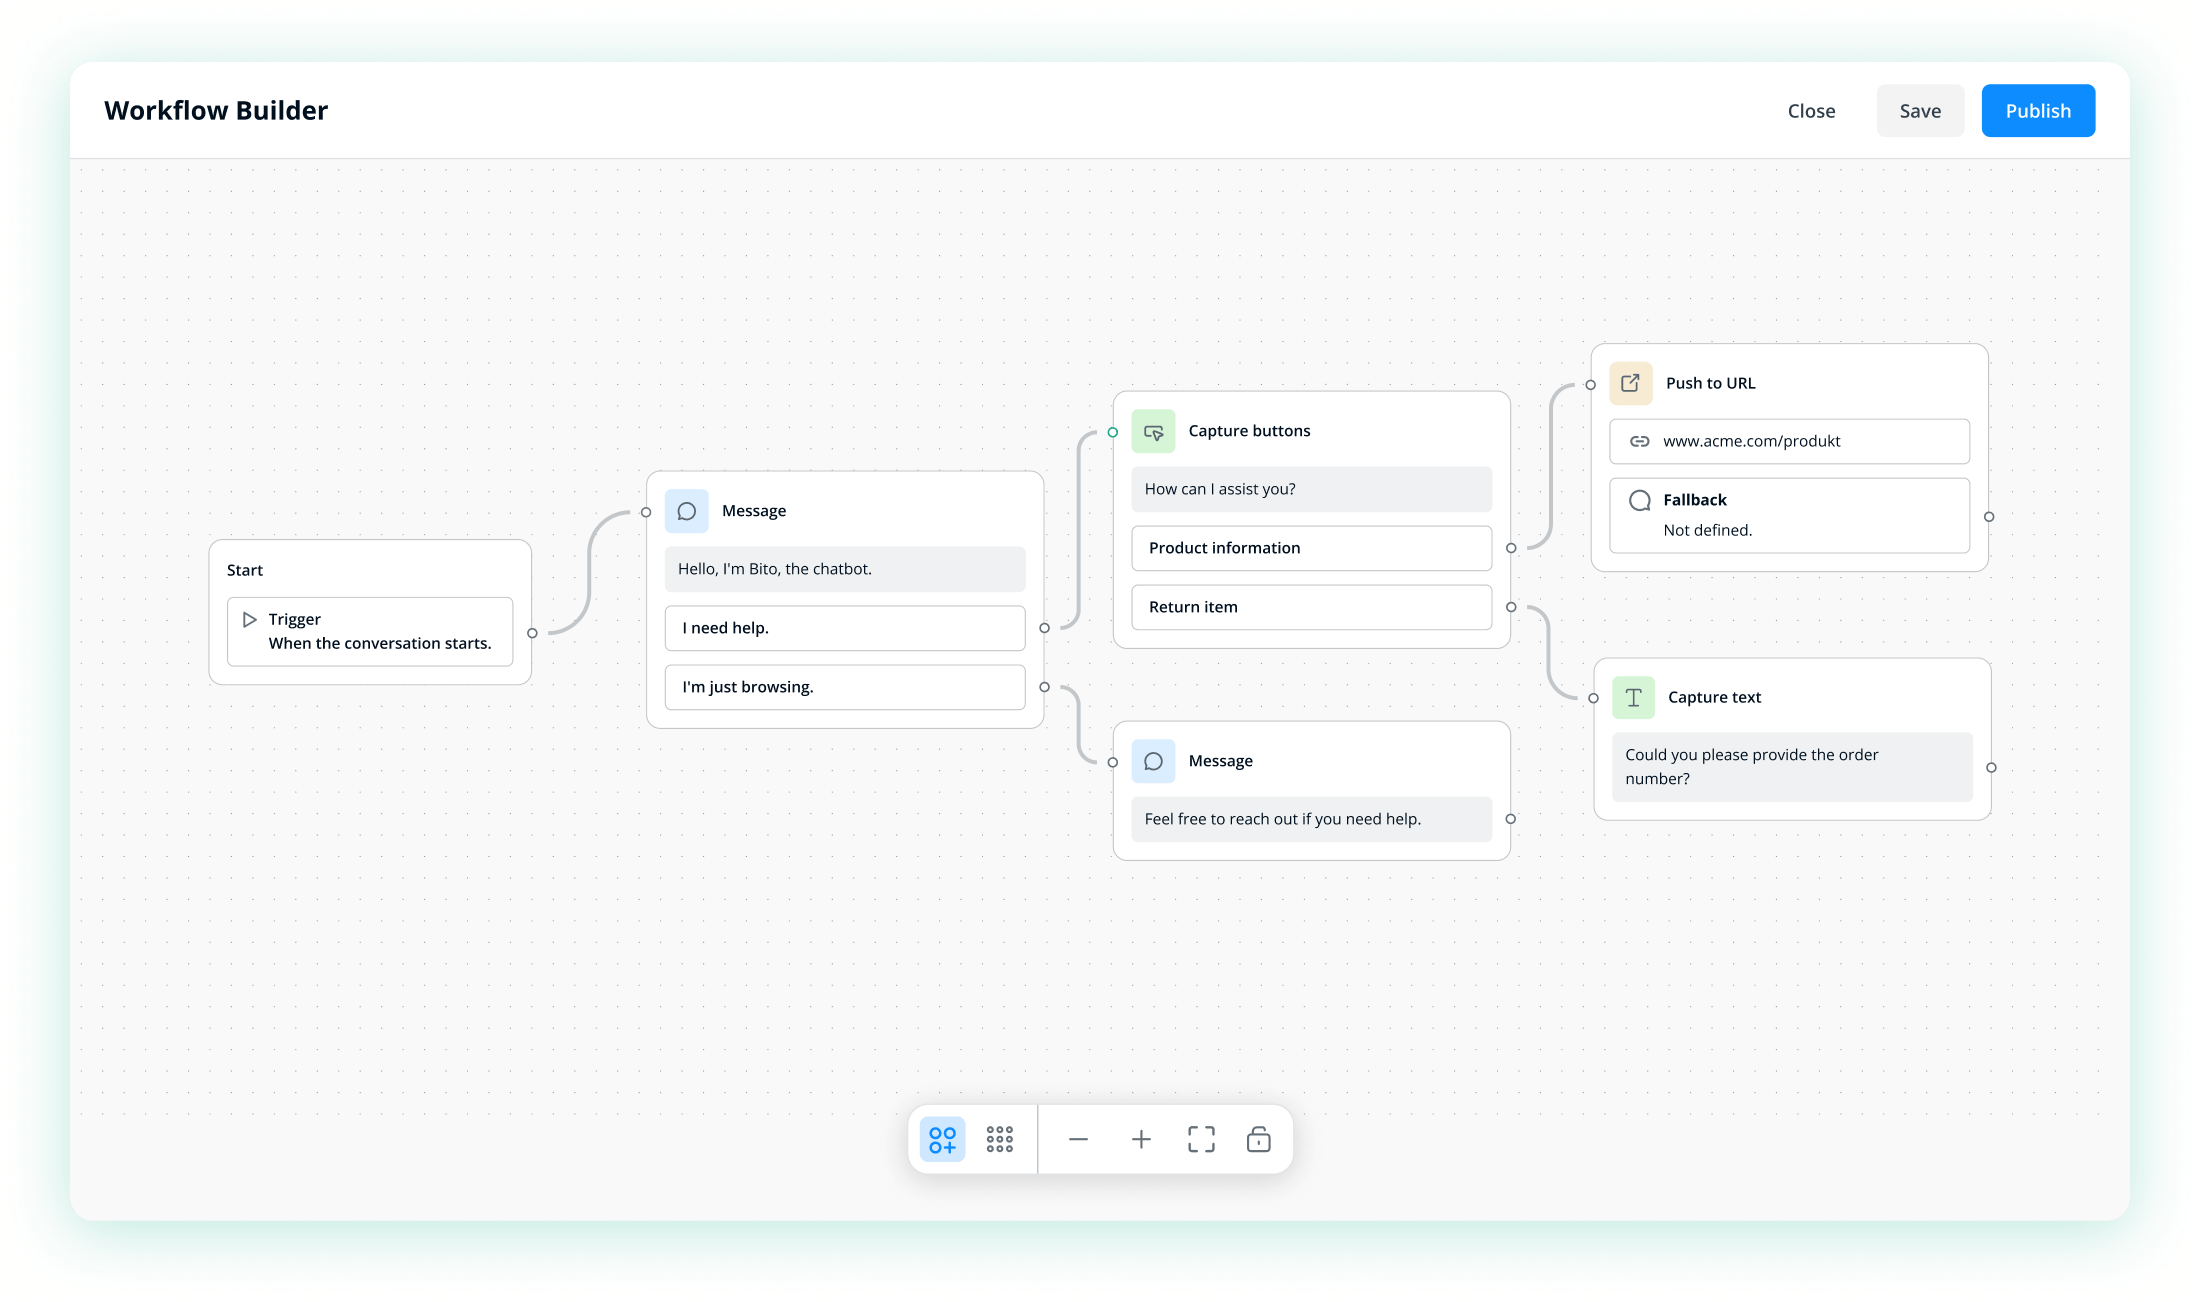Click the Capture text T icon
2202x1302 pixels.
click(x=1633, y=697)
